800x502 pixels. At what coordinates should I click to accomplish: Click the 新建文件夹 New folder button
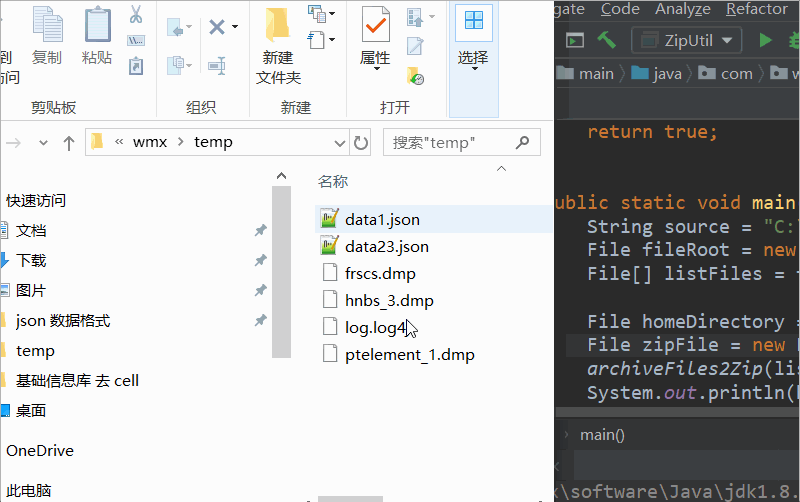tap(278, 46)
